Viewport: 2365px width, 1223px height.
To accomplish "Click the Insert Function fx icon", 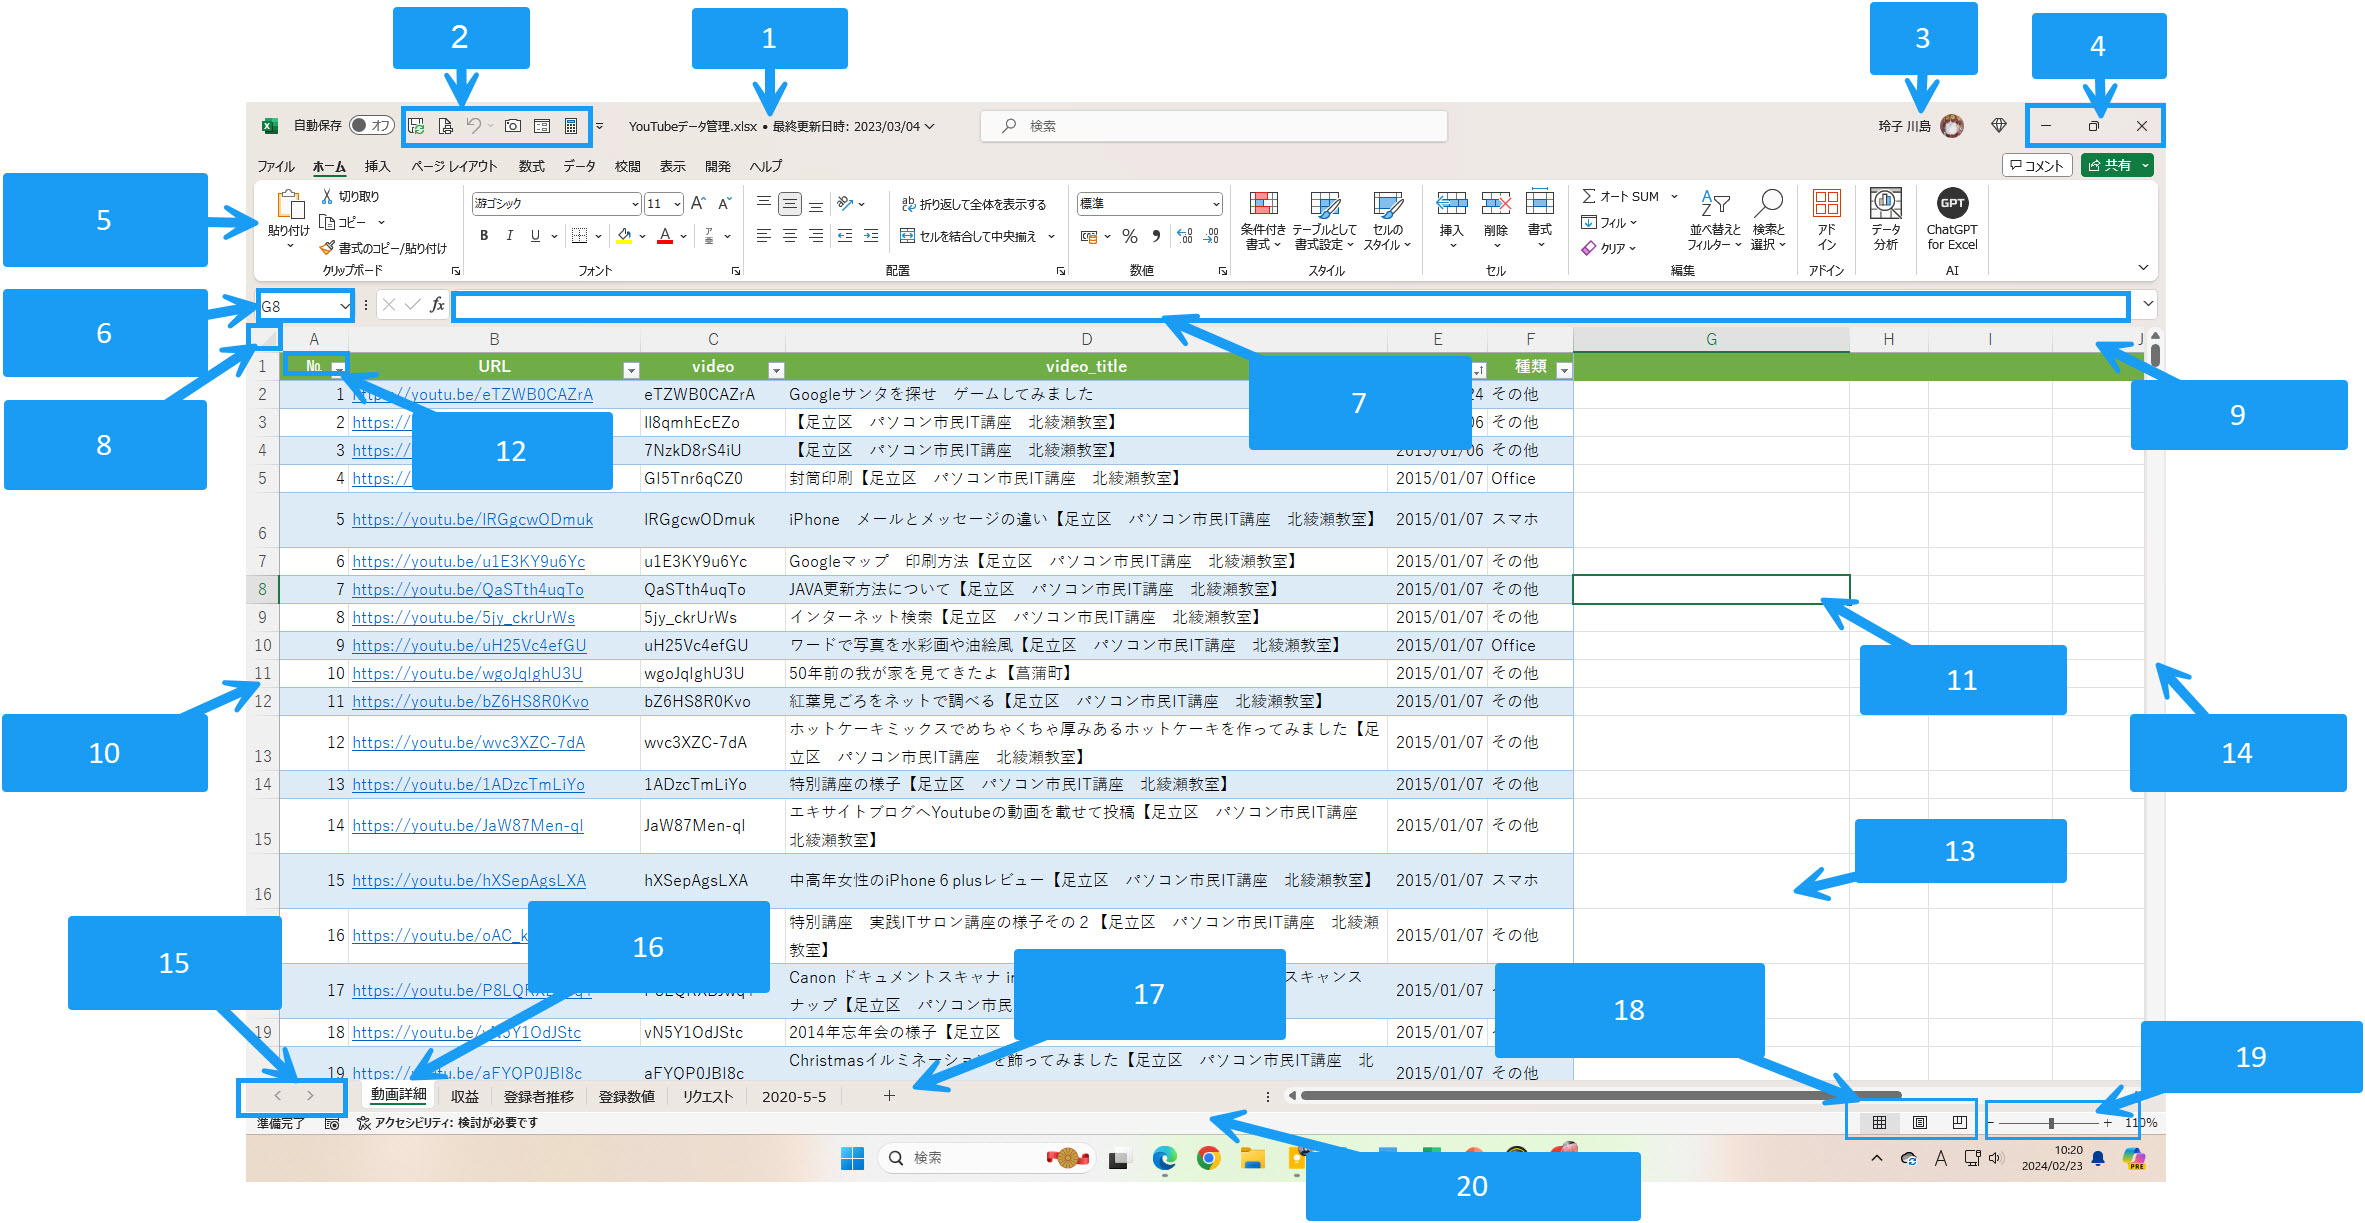I will coord(437,305).
